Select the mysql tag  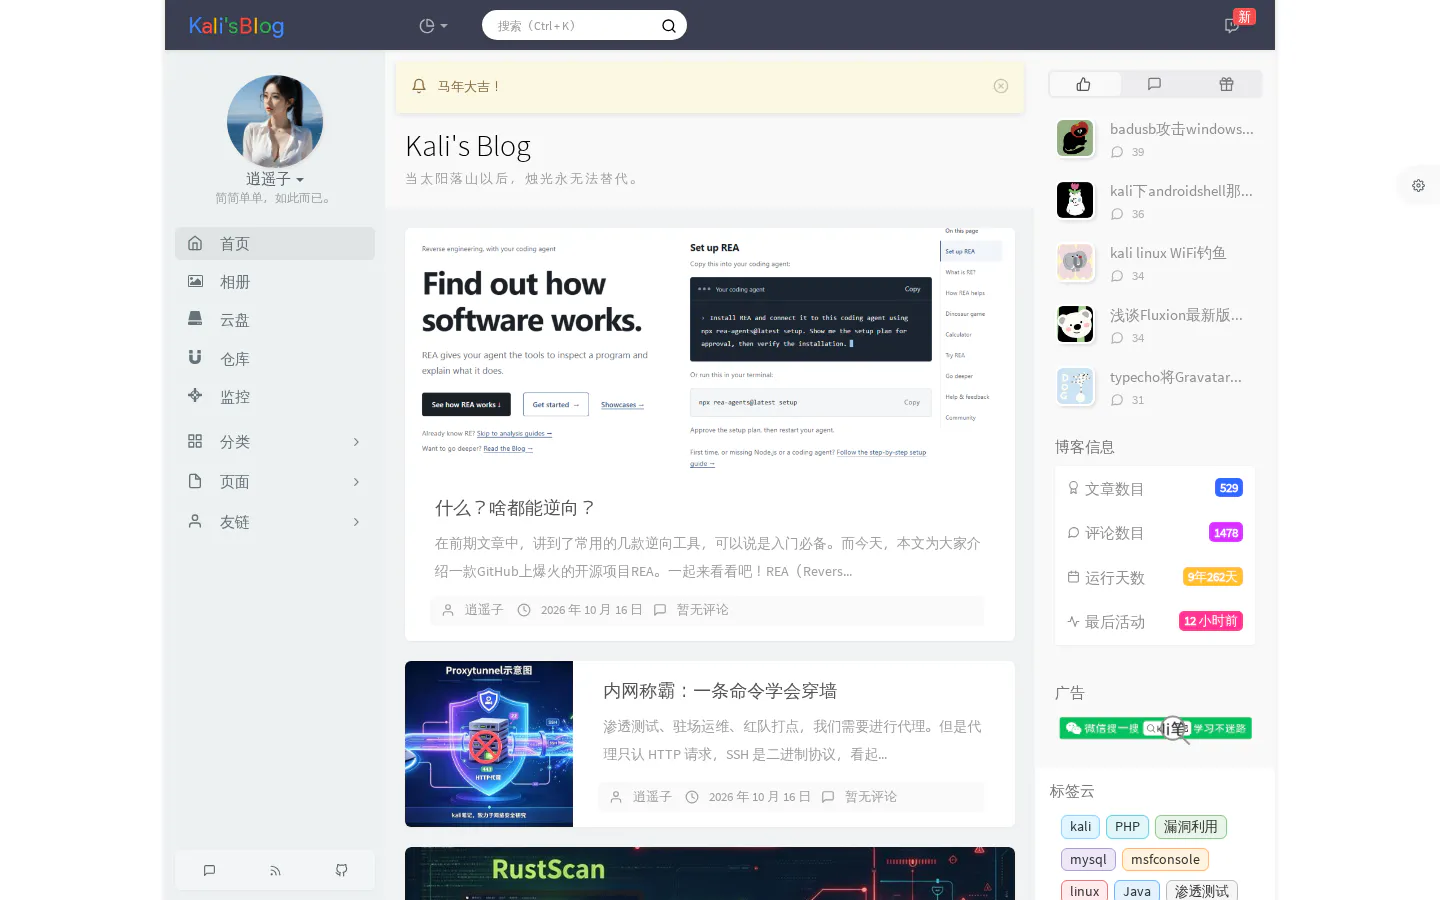pyautogui.click(x=1088, y=859)
